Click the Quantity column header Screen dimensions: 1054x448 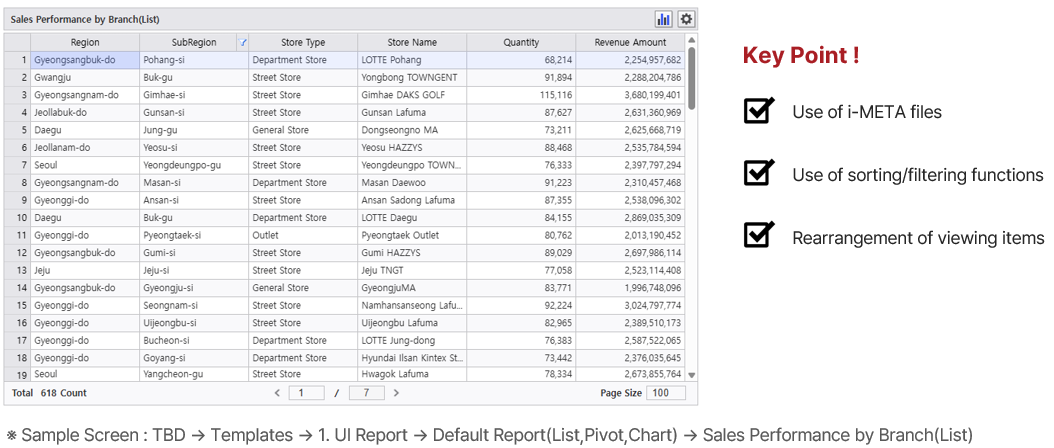(521, 43)
